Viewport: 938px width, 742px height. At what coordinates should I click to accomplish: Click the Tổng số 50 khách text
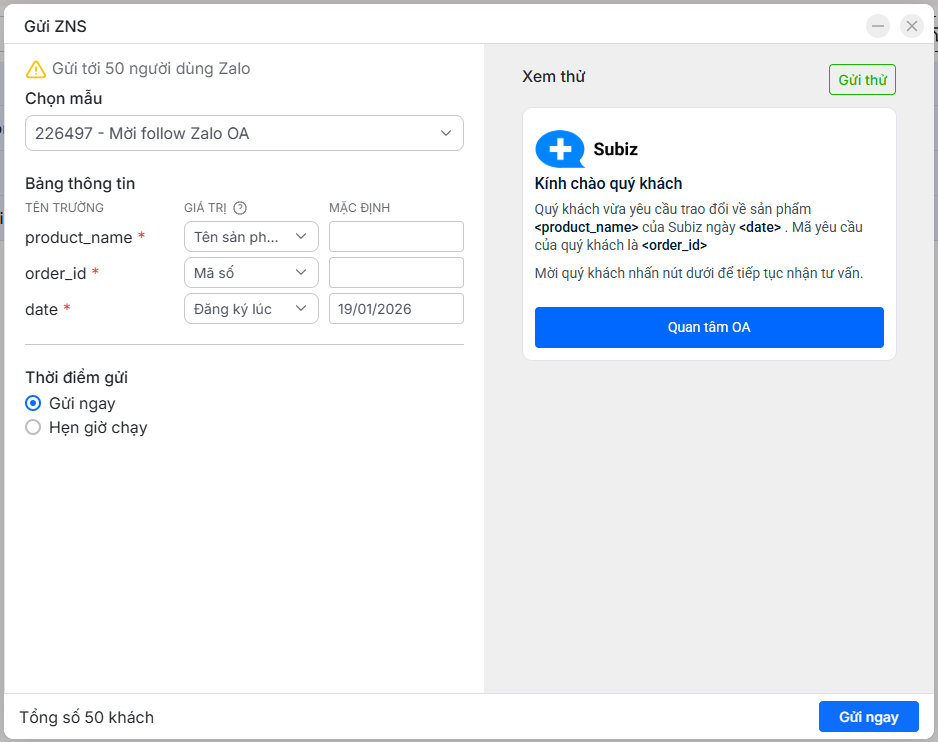click(87, 718)
